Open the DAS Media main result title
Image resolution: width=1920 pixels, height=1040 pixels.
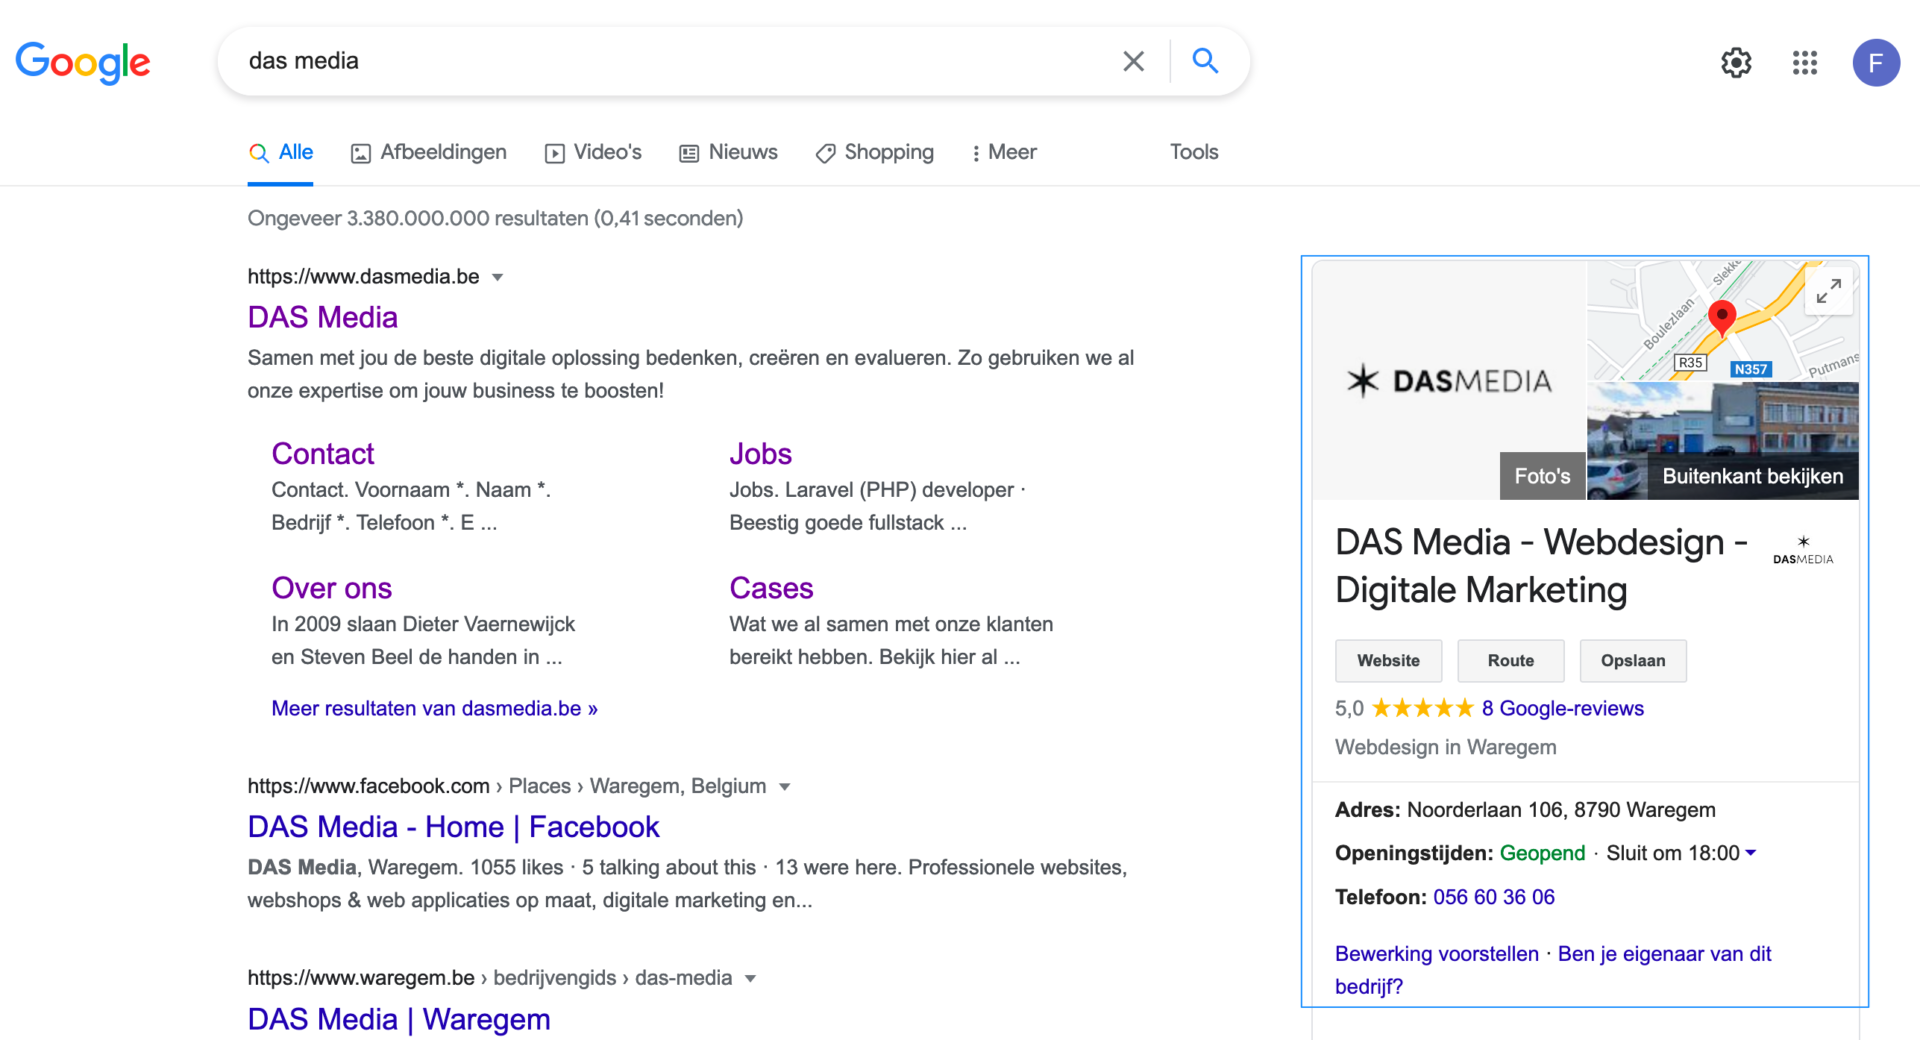pyautogui.click(x=323, y=317)
